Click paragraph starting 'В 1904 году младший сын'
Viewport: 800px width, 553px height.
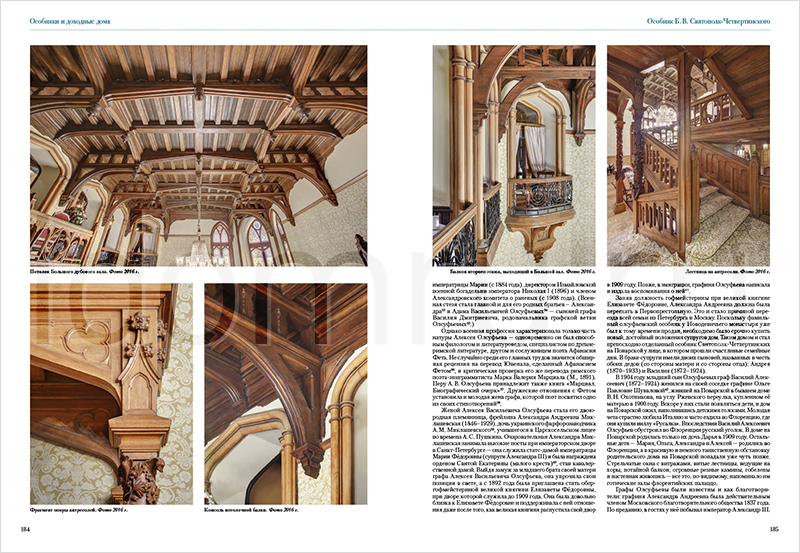pos(688,433)
